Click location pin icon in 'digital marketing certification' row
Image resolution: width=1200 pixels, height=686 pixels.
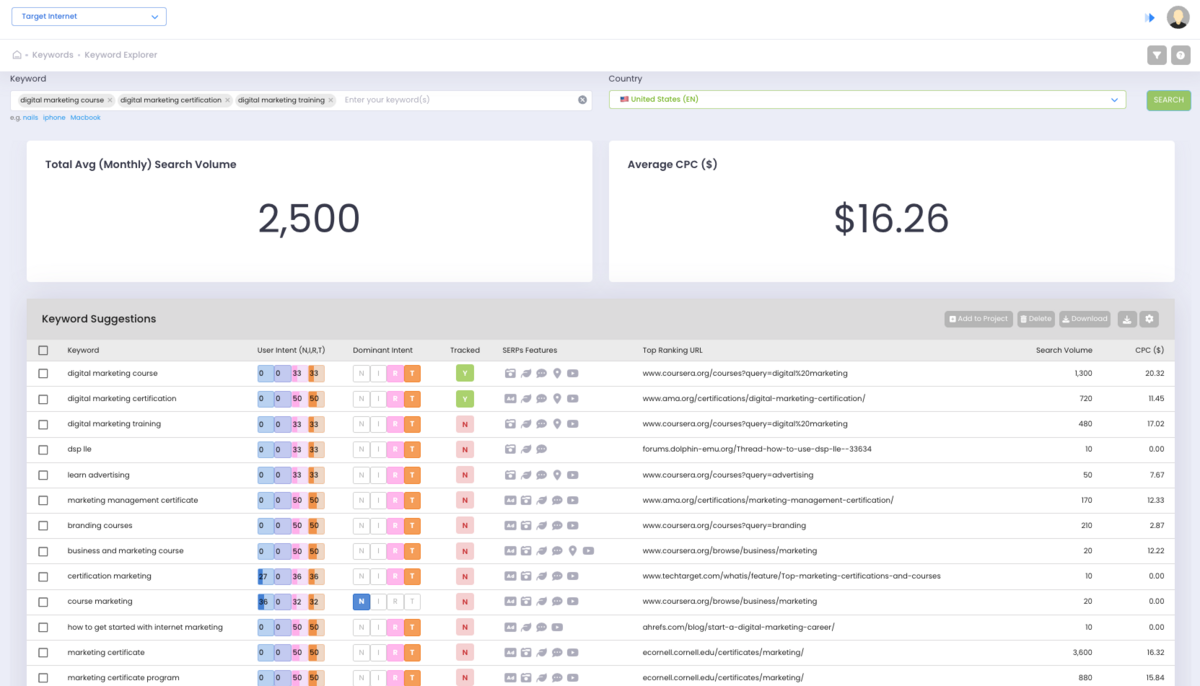[557, 398]
